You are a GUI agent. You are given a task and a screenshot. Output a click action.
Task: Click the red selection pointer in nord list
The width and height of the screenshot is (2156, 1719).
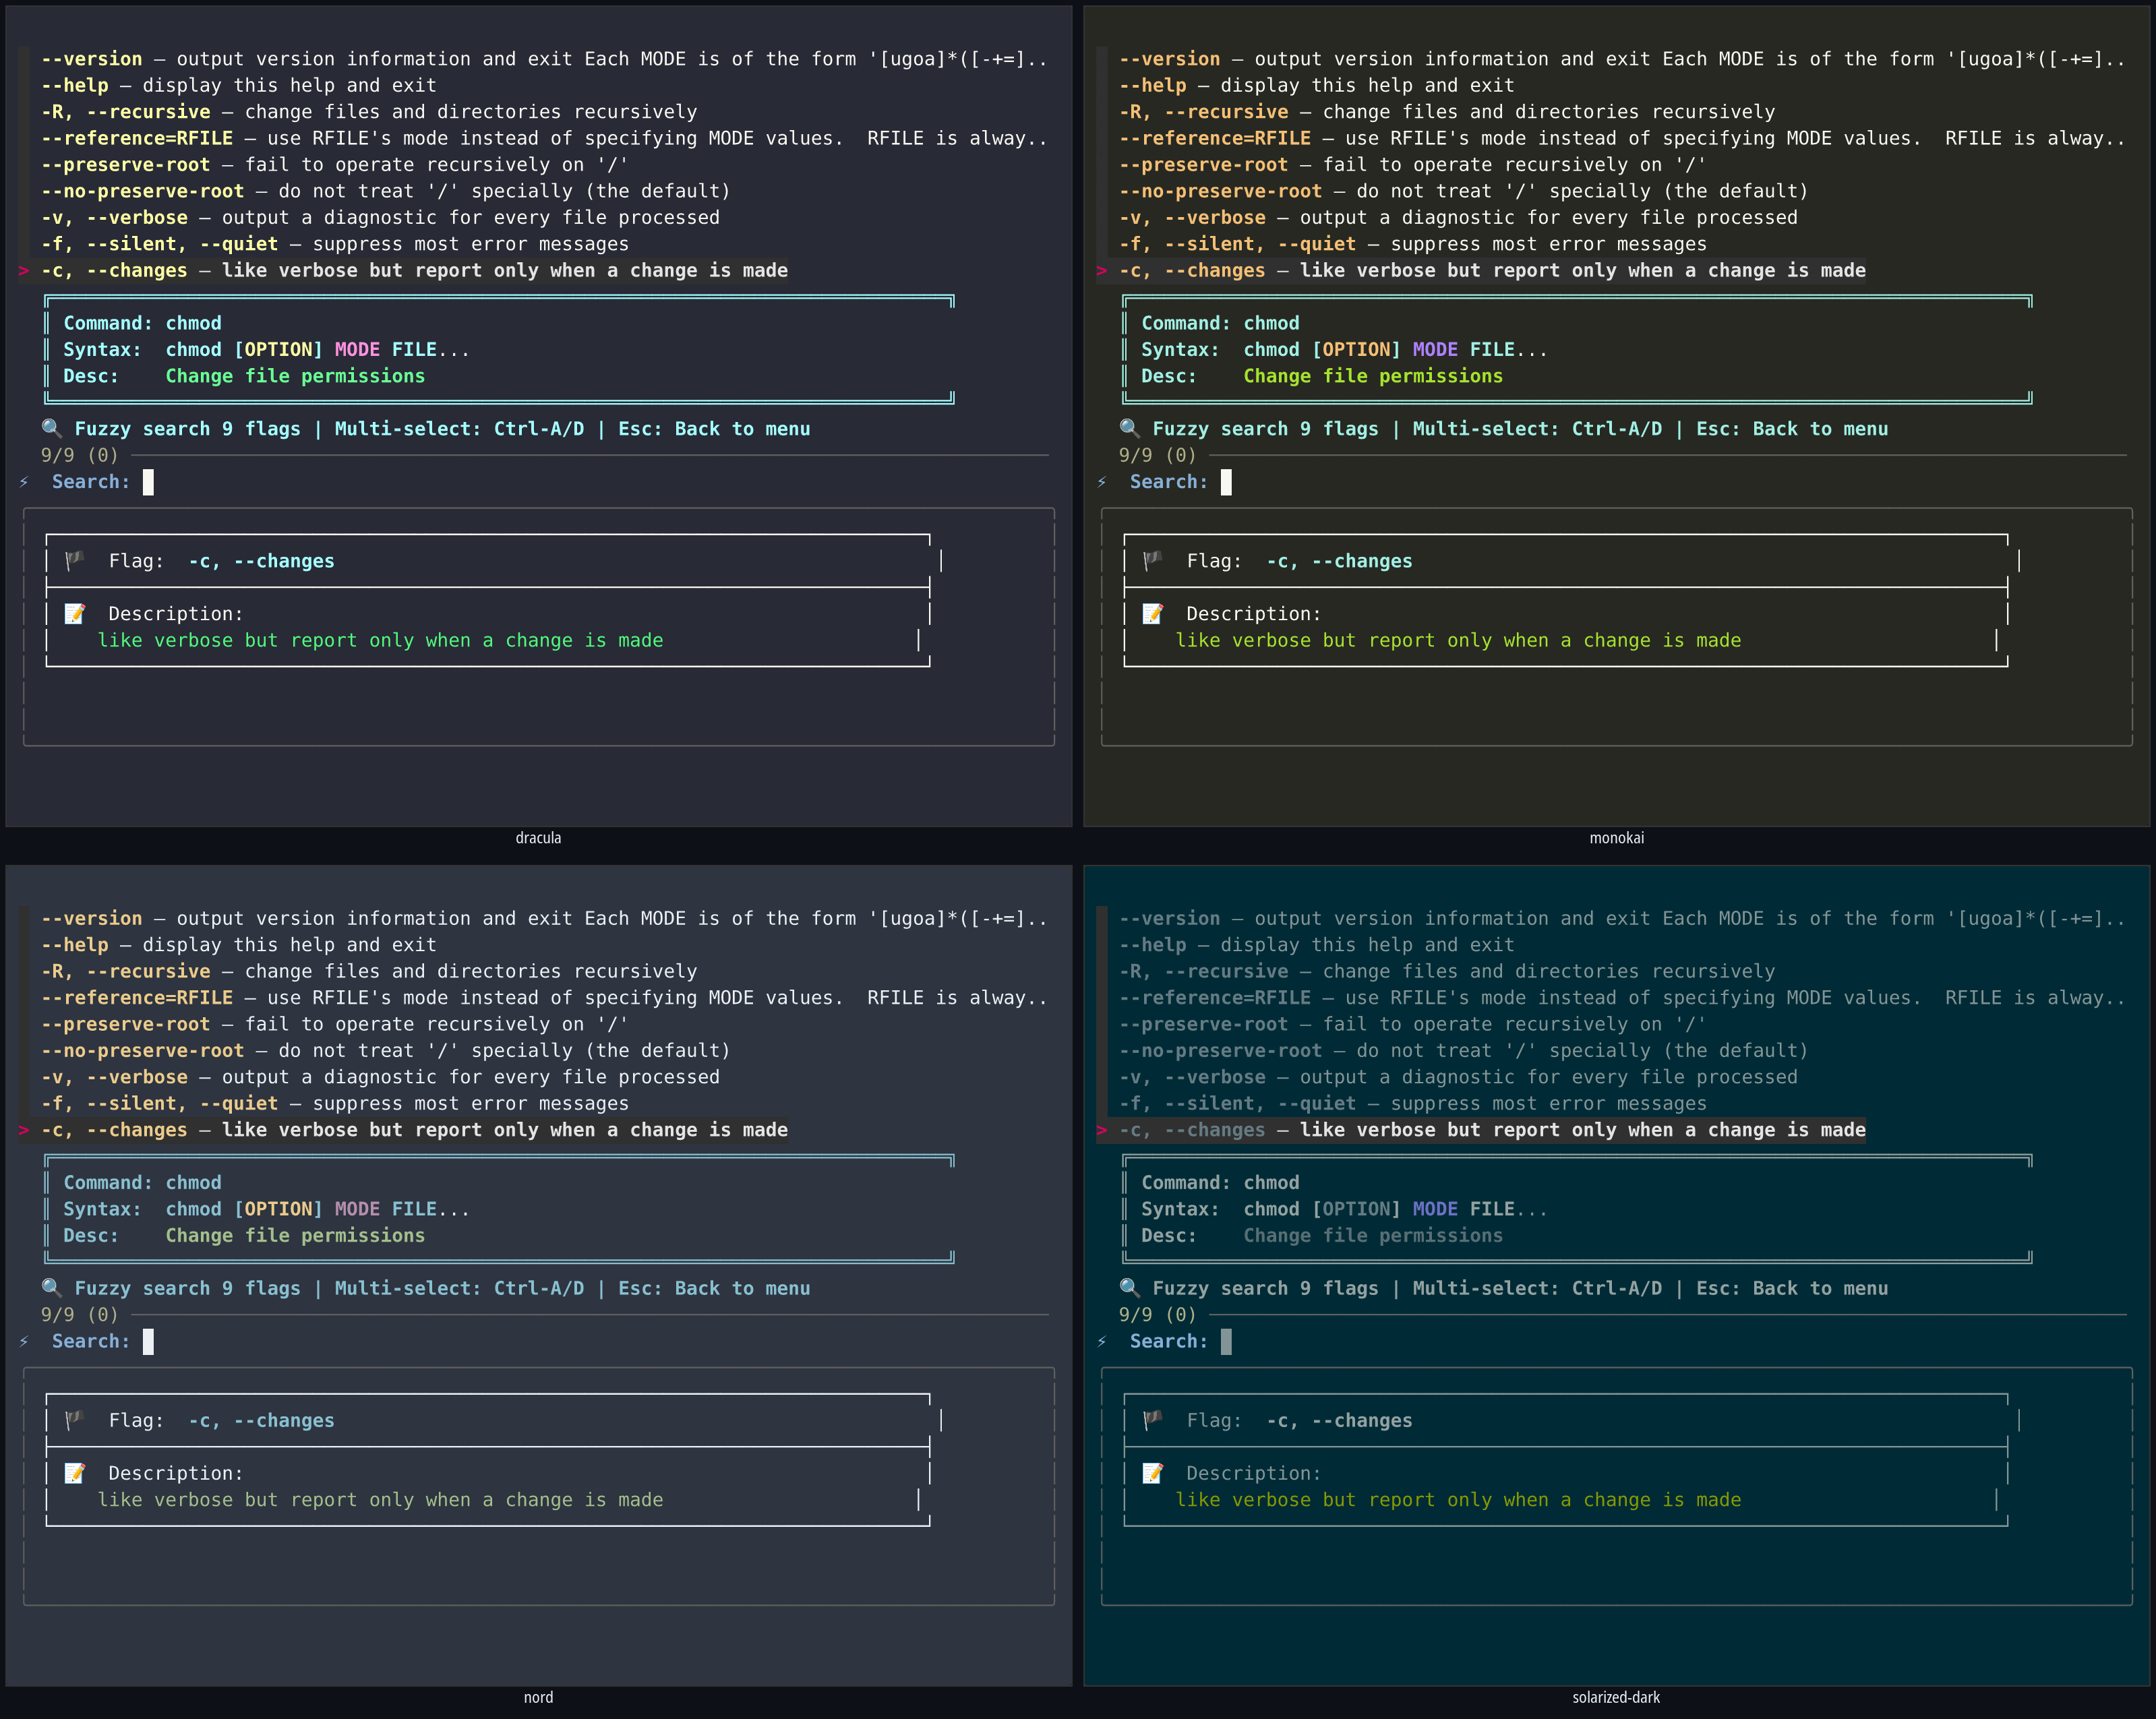coord(24,1130)
